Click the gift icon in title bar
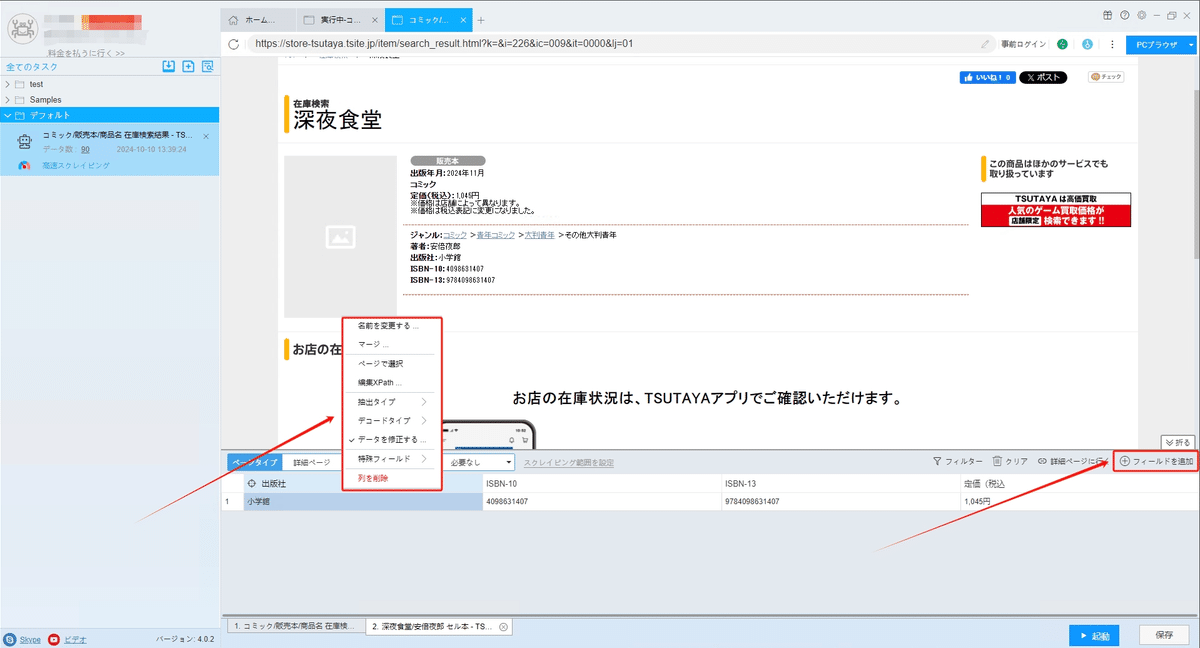1200x648 pixels. coord(1108,15)
